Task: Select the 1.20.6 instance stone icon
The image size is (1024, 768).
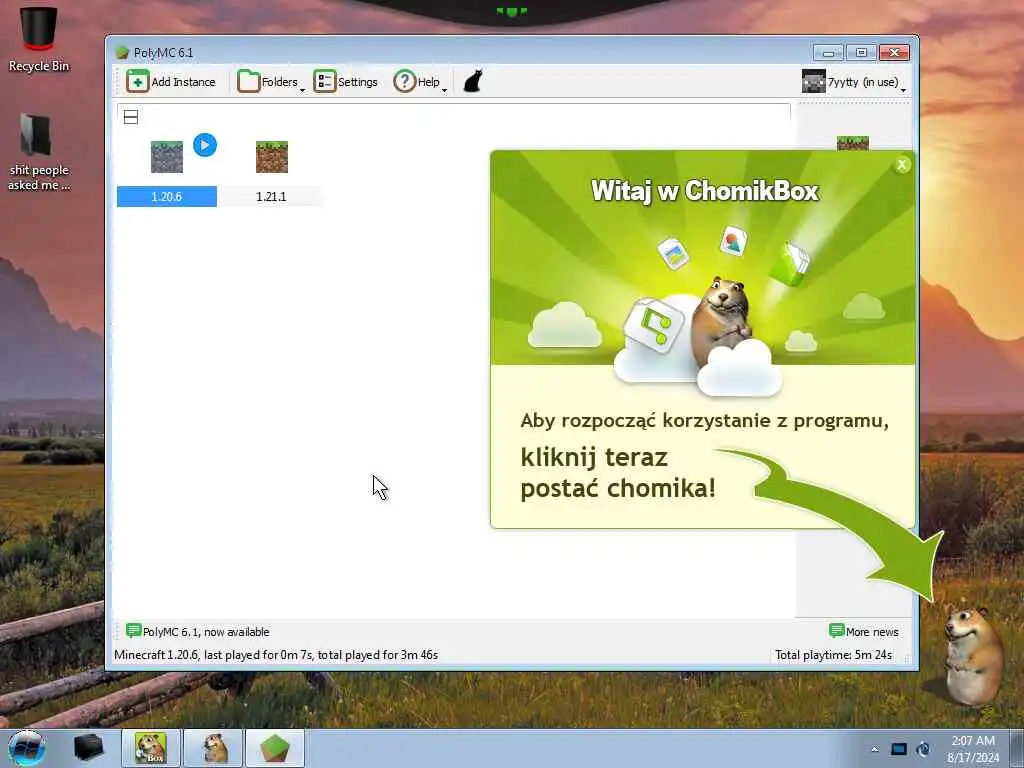Action: tap(167, 157)
